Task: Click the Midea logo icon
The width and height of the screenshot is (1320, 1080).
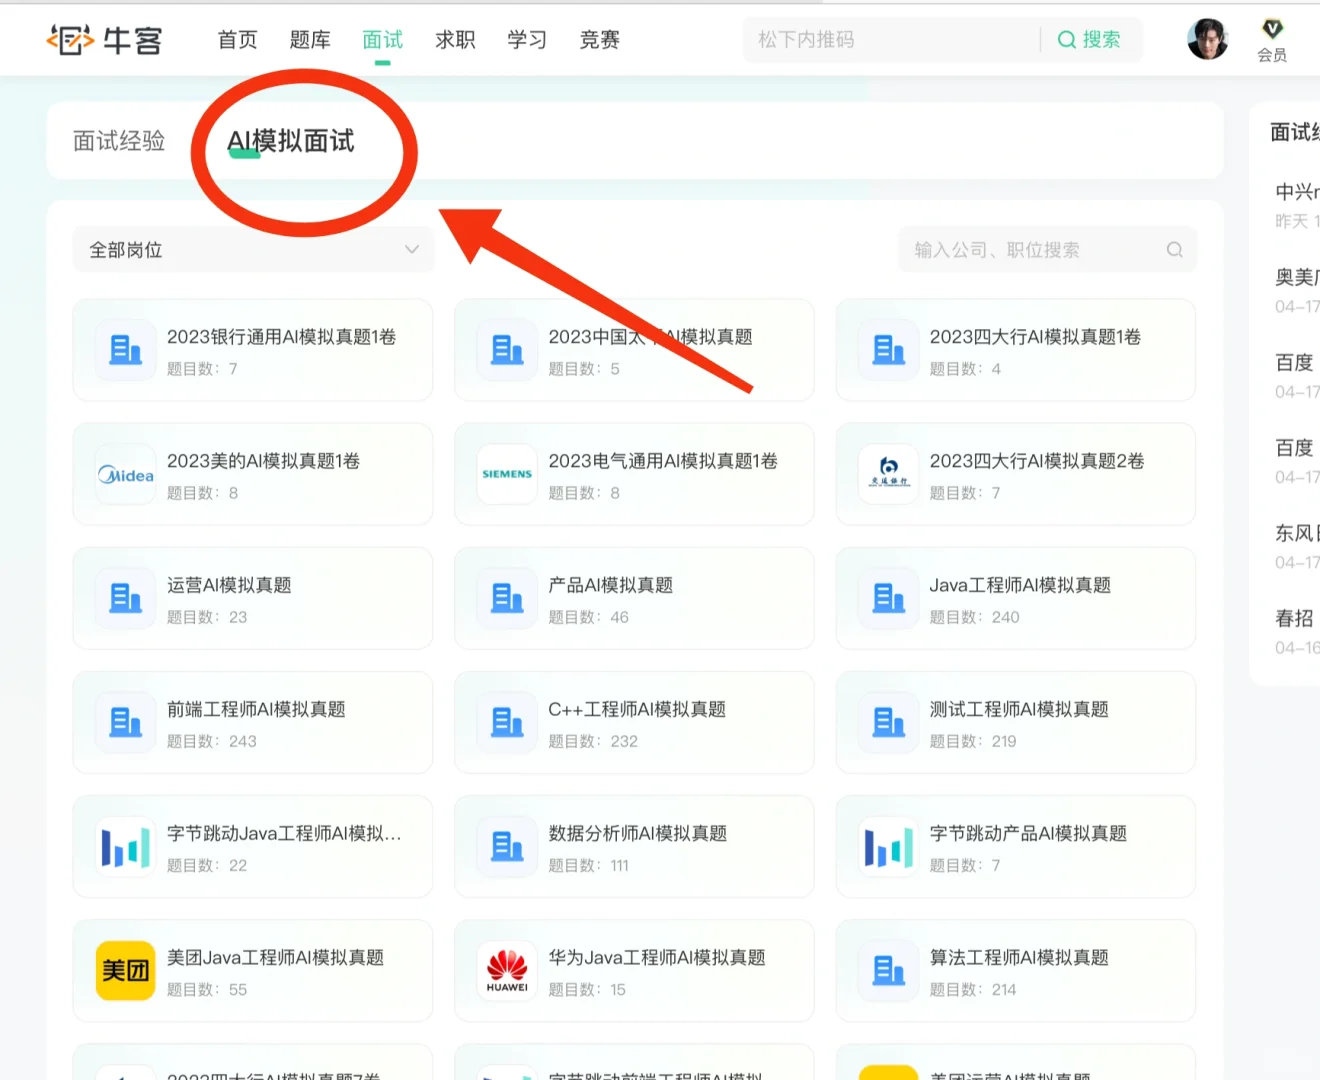Action: pyautogui.click(x=126, y=474)
